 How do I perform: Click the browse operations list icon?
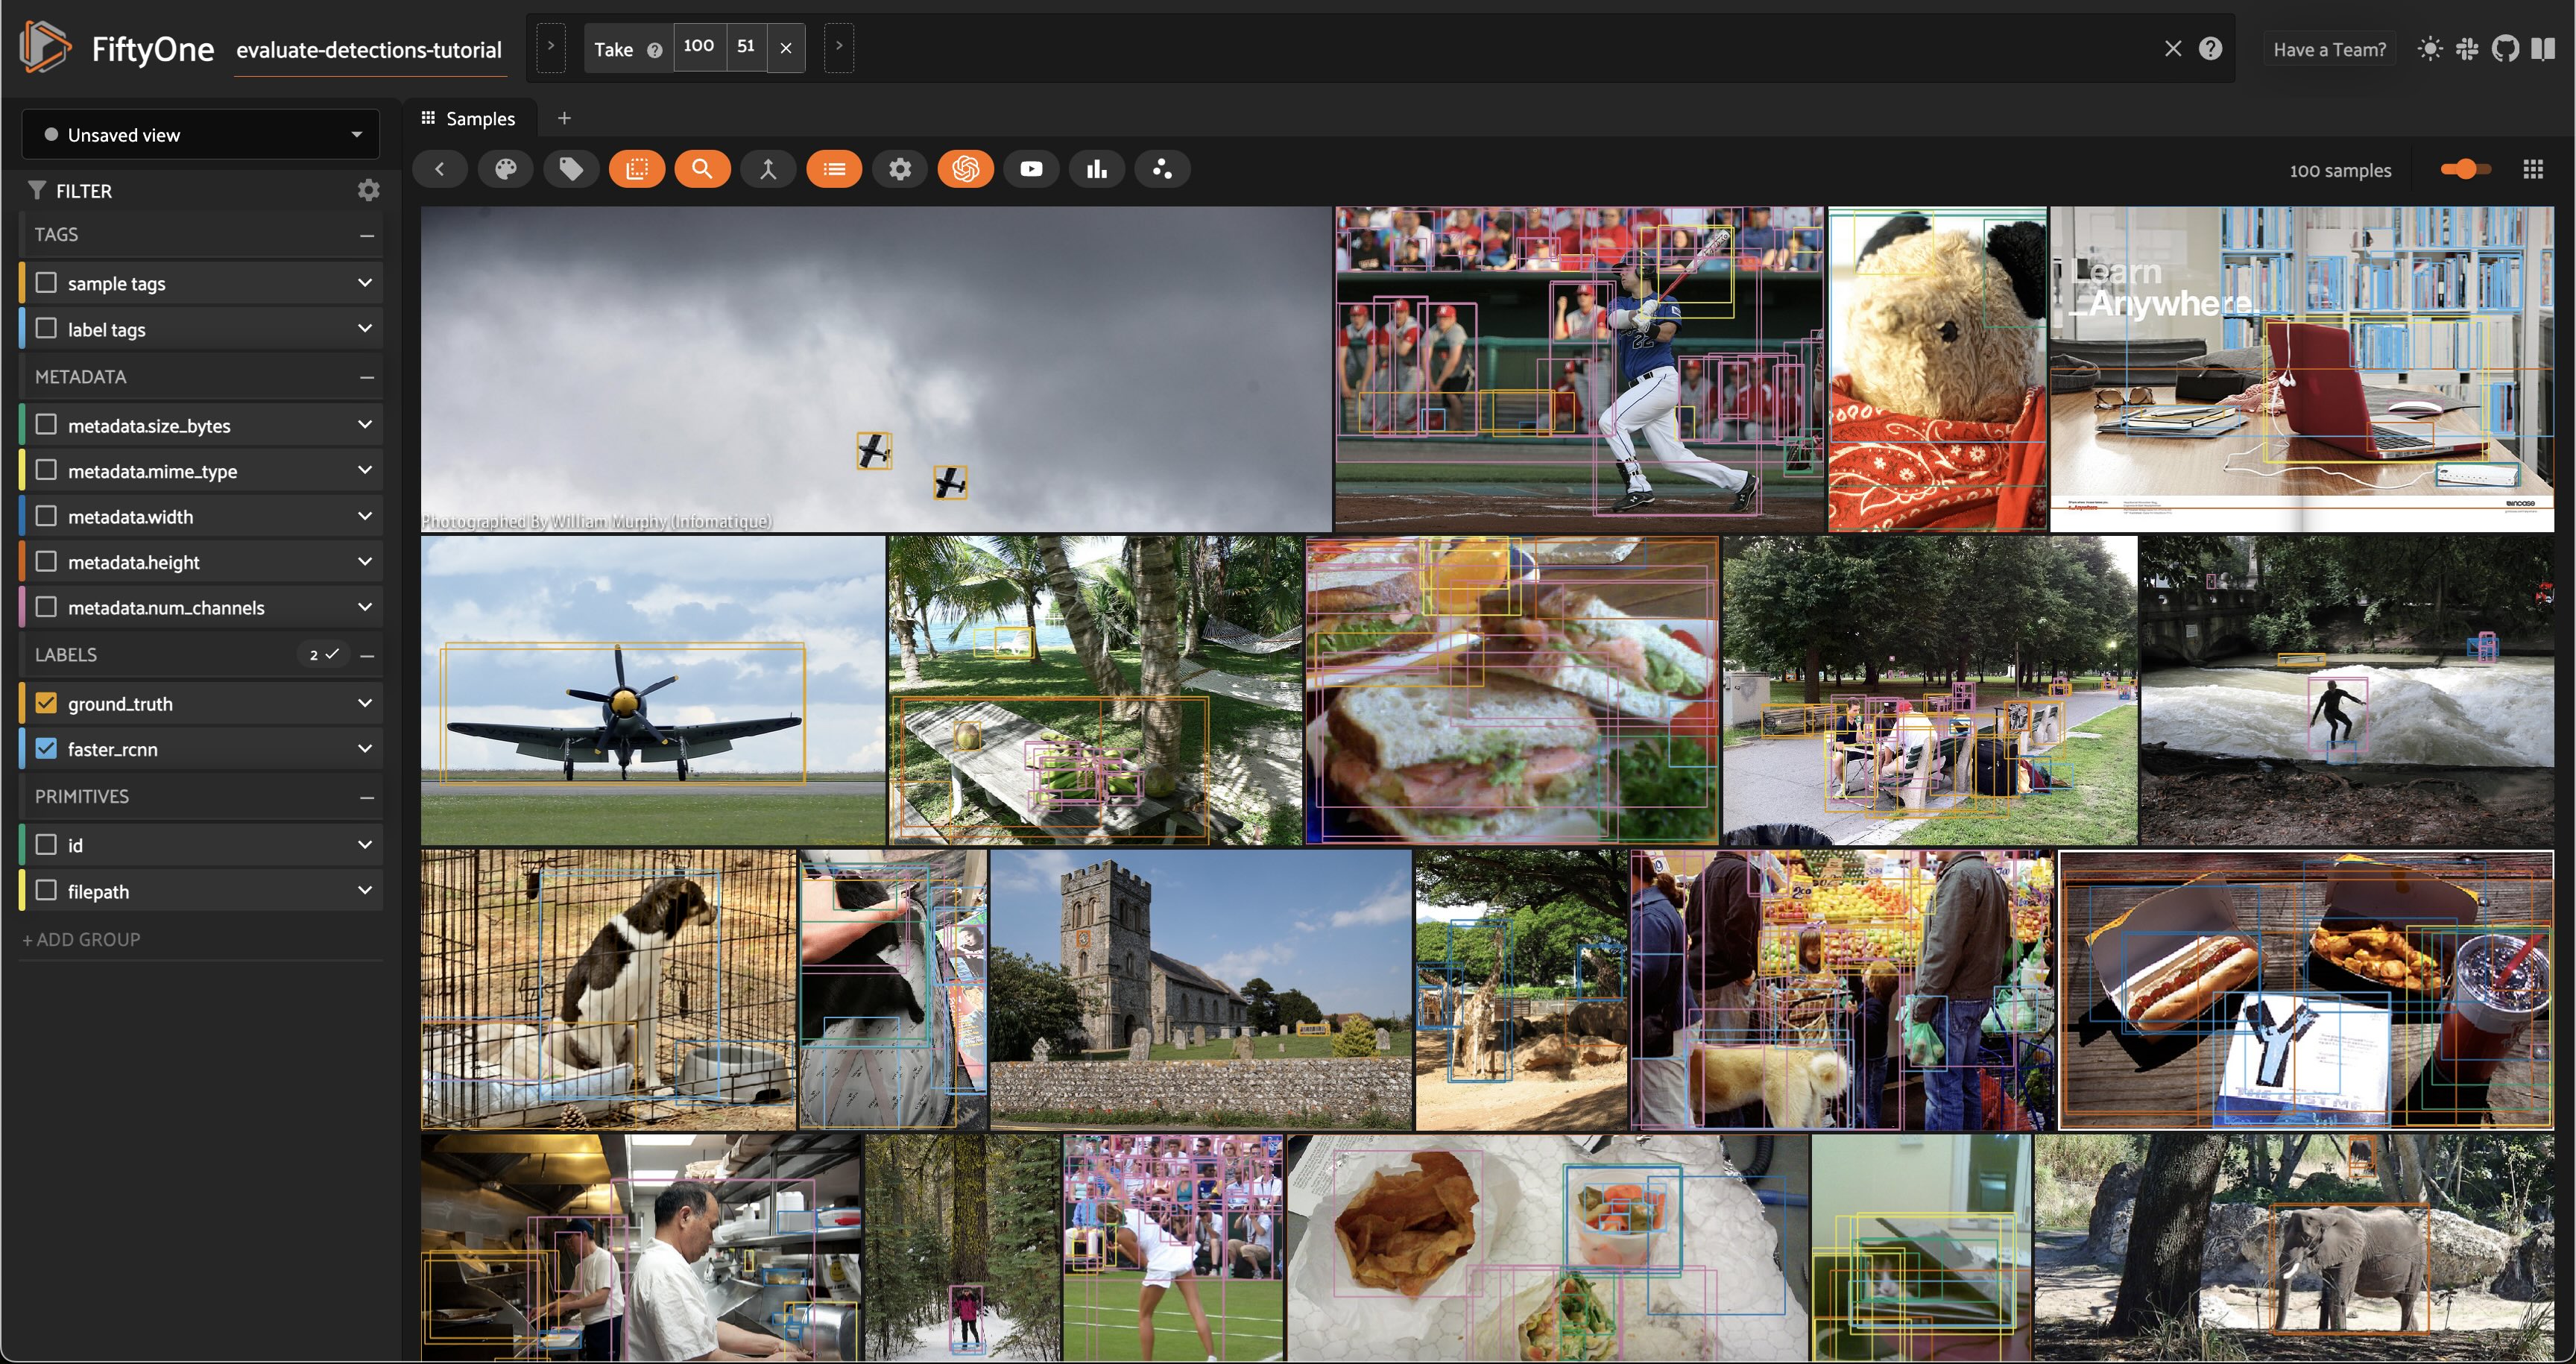tap(834, 169)
